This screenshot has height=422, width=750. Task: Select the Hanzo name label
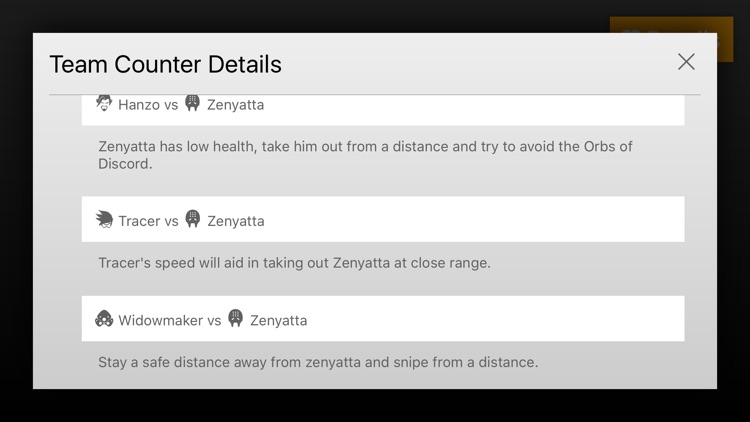[139, 105]
